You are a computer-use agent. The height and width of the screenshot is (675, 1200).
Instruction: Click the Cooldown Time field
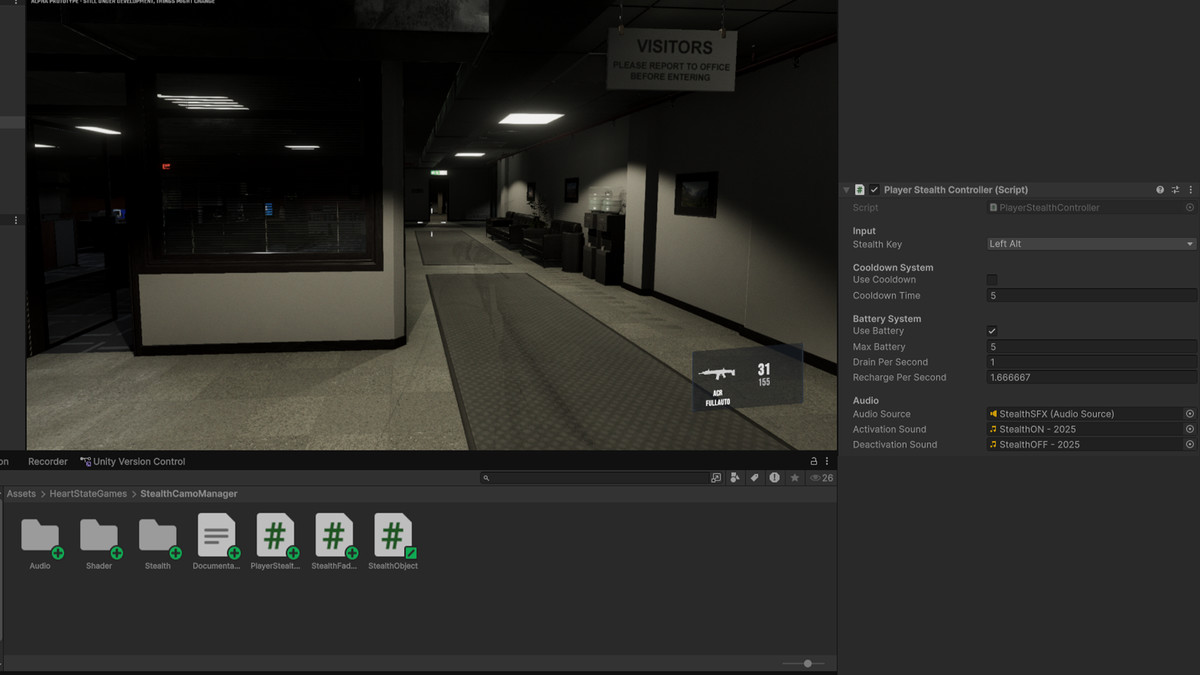tap(1091, 296)
